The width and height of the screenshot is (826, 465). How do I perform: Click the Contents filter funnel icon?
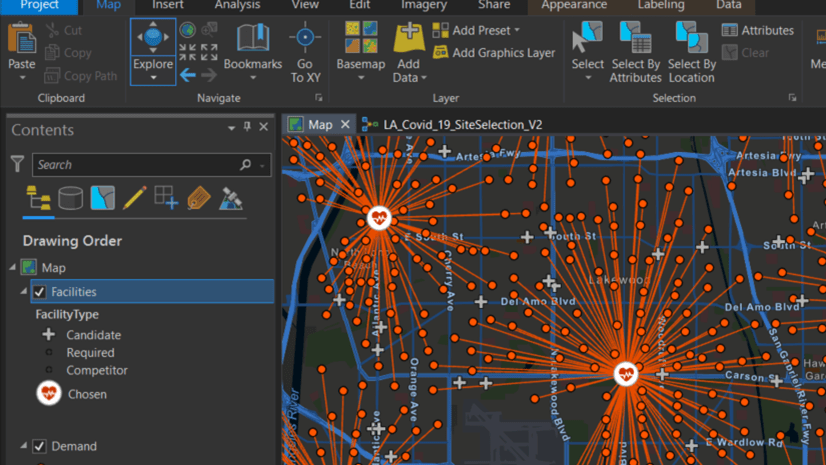click(x=17, y=164)
